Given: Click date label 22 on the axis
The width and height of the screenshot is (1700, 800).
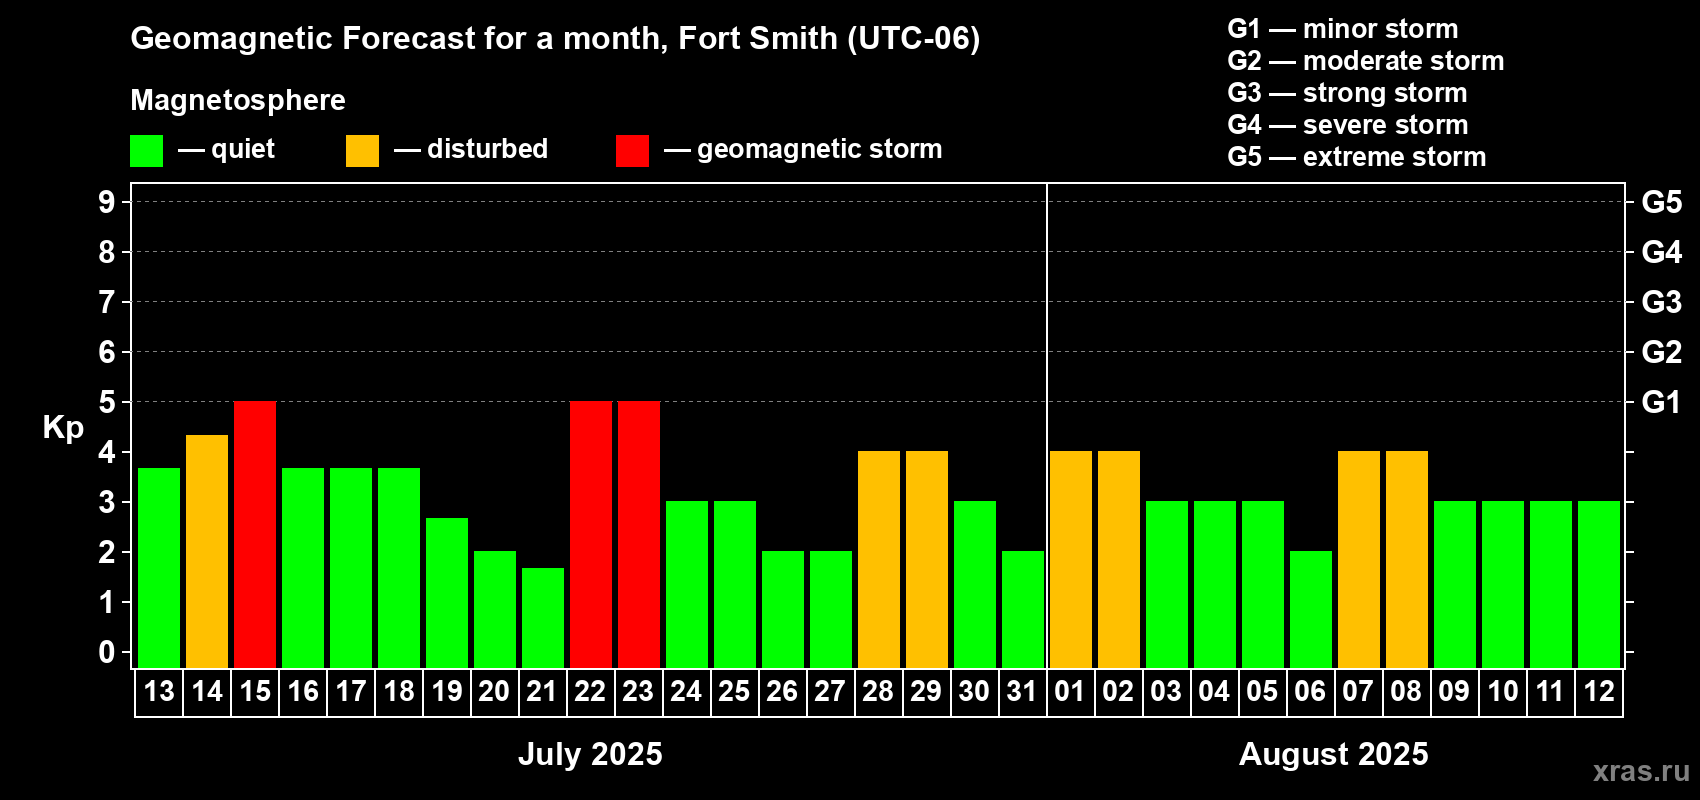Looking at the screenshot, I should (591, 691).
